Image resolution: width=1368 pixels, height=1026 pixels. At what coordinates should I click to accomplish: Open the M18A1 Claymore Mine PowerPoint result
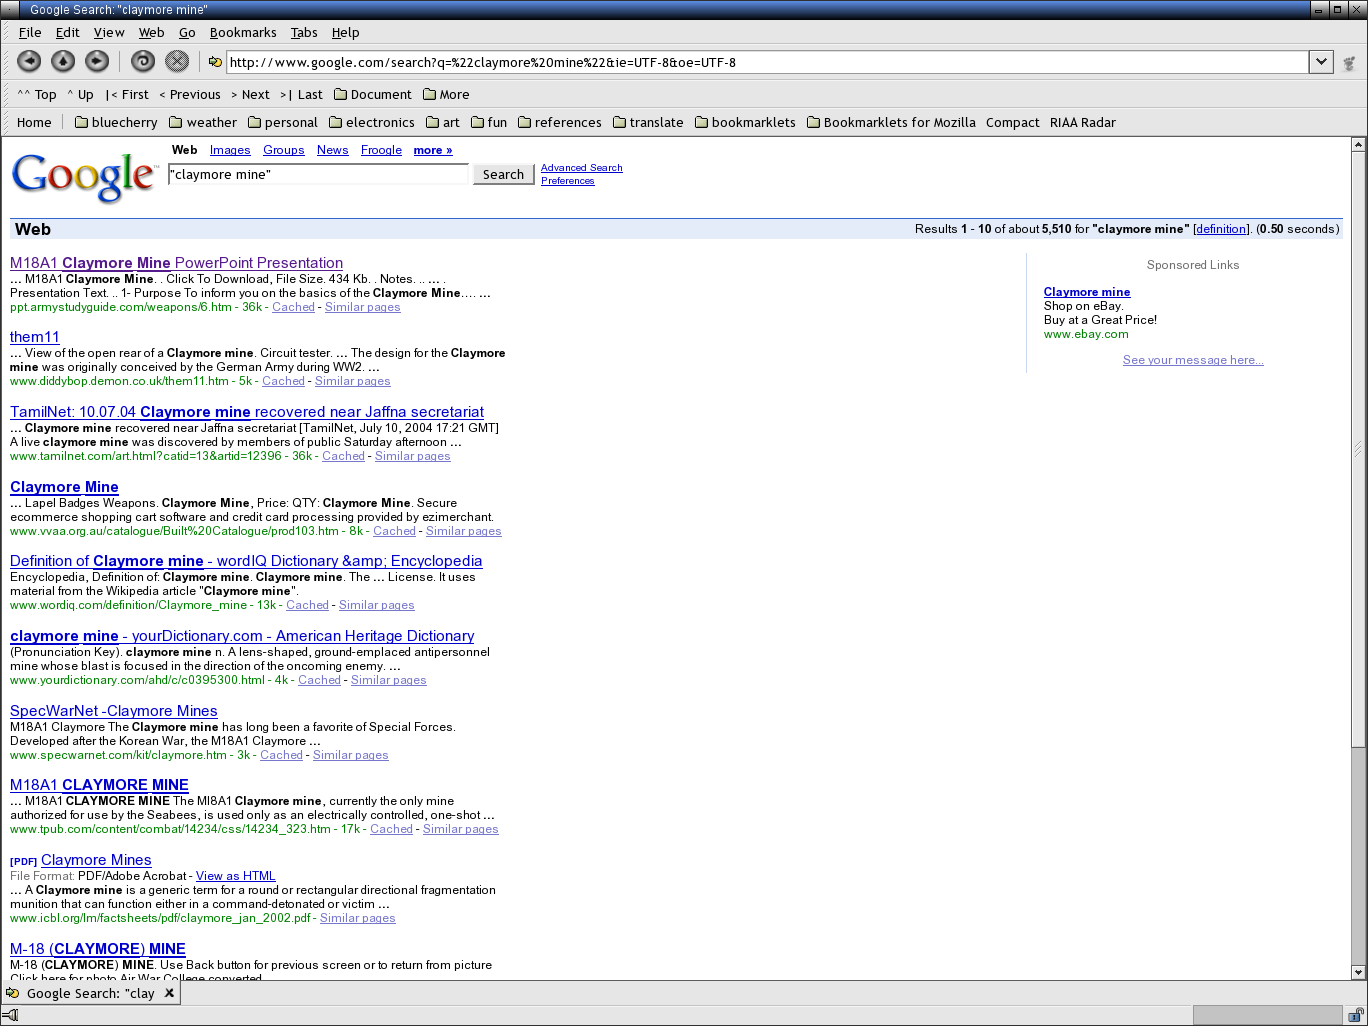click(x=176, y=263)
